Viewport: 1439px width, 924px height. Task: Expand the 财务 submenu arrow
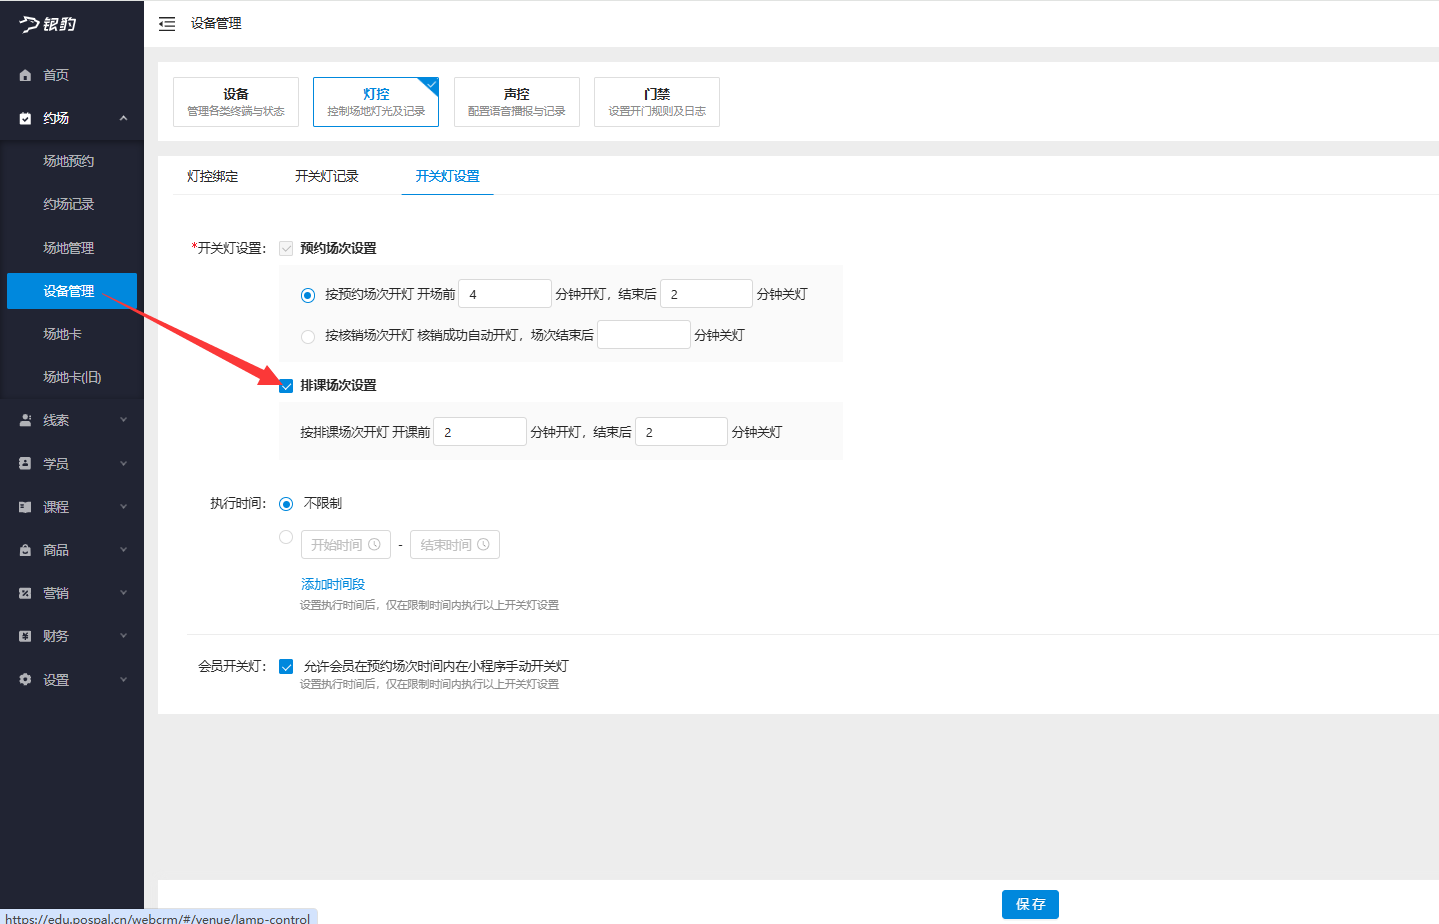click(x=123, y=636)
